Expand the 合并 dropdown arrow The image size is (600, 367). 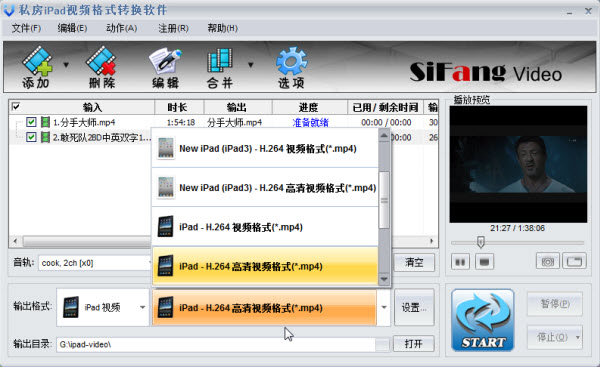pyautogui.click(x=251, y=65)
